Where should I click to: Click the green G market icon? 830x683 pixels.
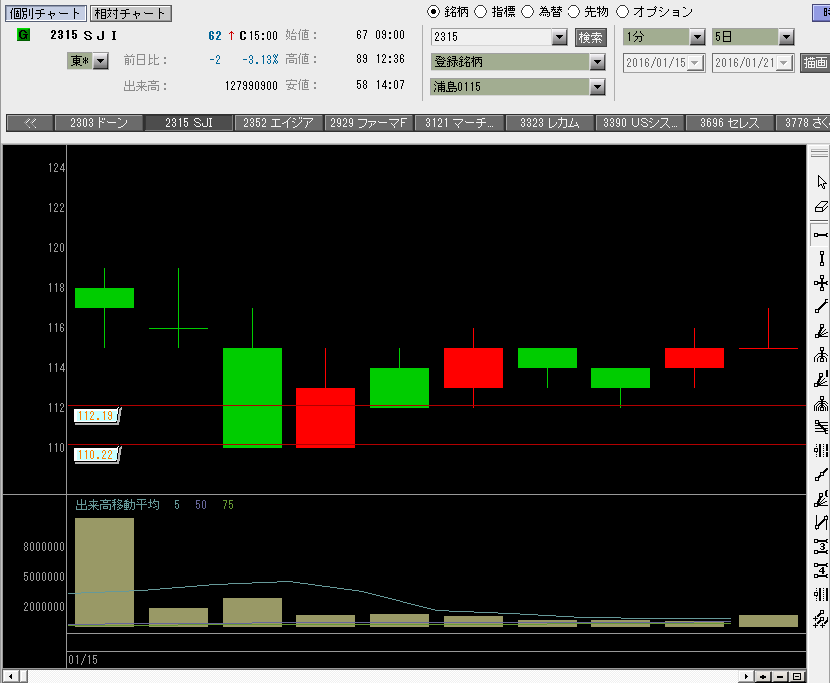[23, 35]
